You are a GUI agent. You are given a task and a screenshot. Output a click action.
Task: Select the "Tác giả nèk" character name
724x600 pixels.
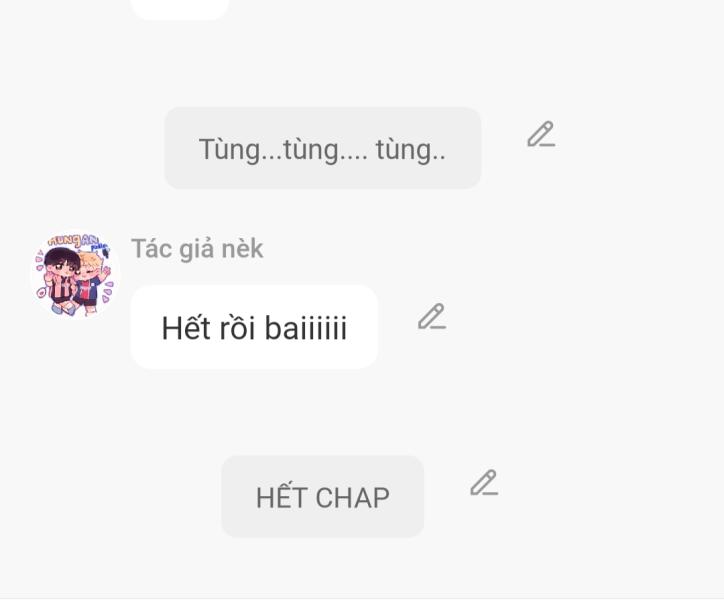coord(197,249)
